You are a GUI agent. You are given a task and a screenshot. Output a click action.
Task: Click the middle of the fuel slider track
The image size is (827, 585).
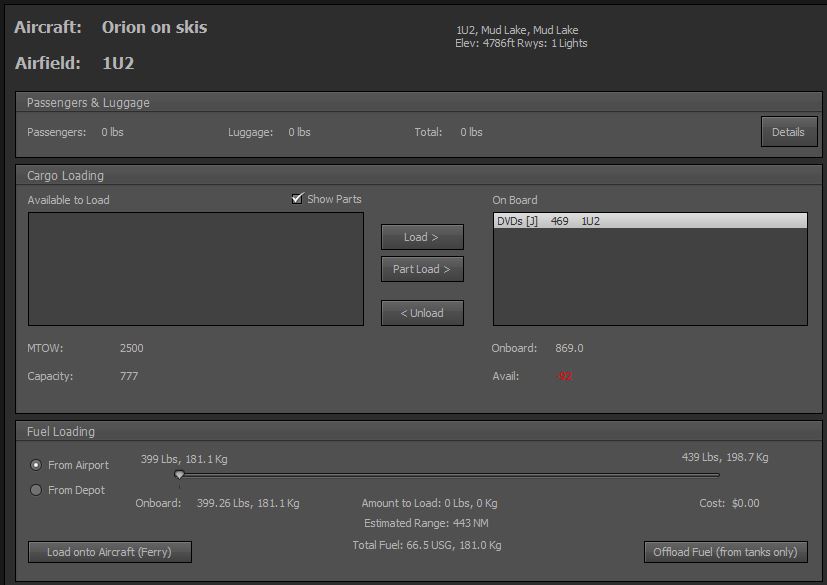[449, 475]
